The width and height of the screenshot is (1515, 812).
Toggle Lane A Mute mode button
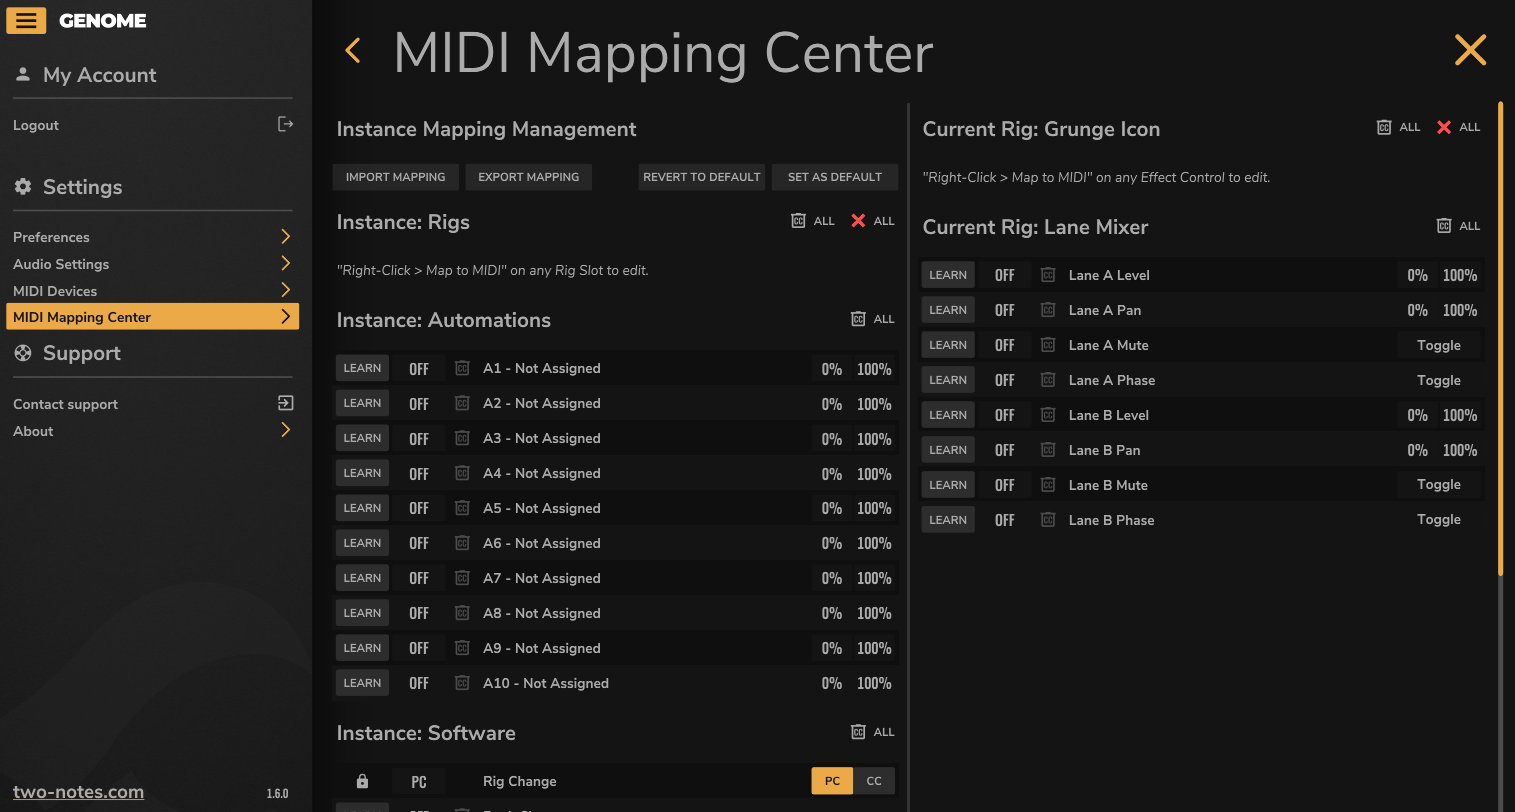click(x=1438, y=345)
